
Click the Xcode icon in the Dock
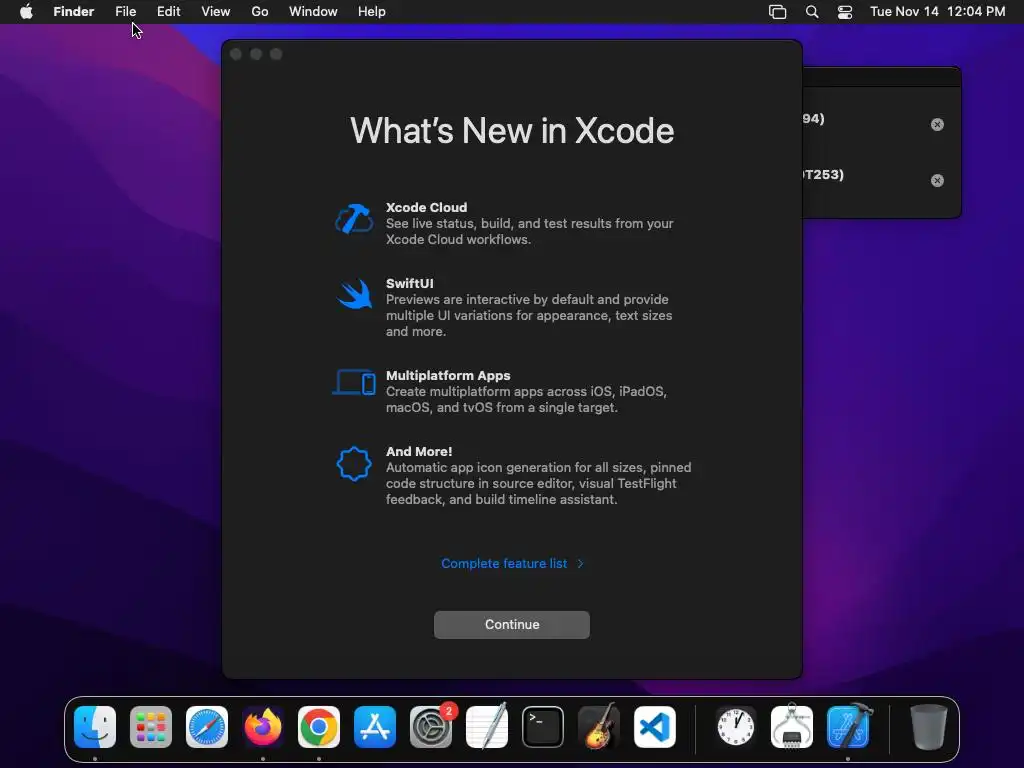pos(848,727)
